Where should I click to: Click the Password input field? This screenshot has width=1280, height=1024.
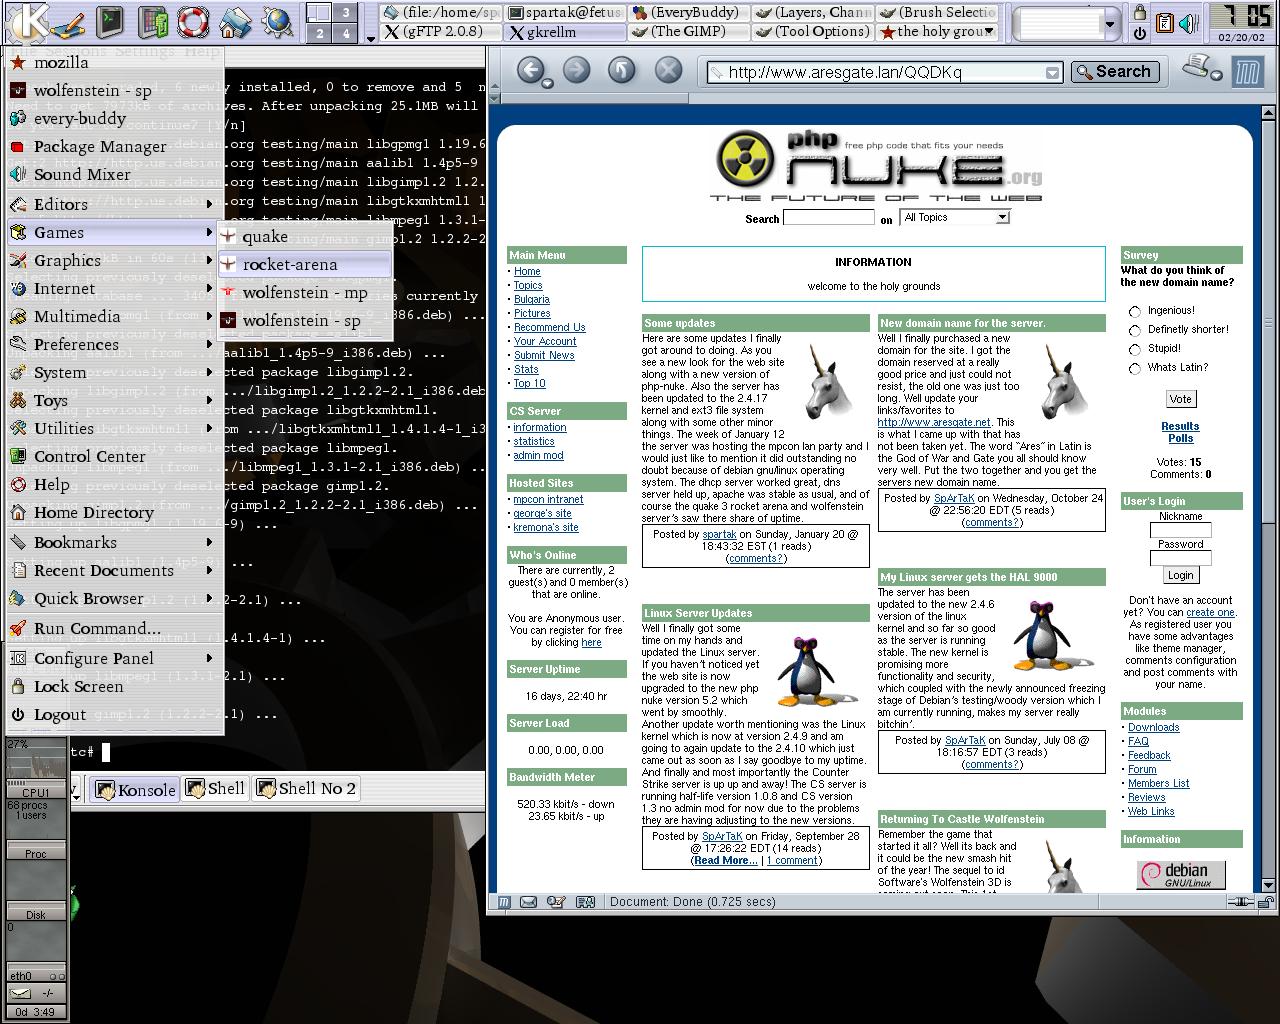point(1180,558)
